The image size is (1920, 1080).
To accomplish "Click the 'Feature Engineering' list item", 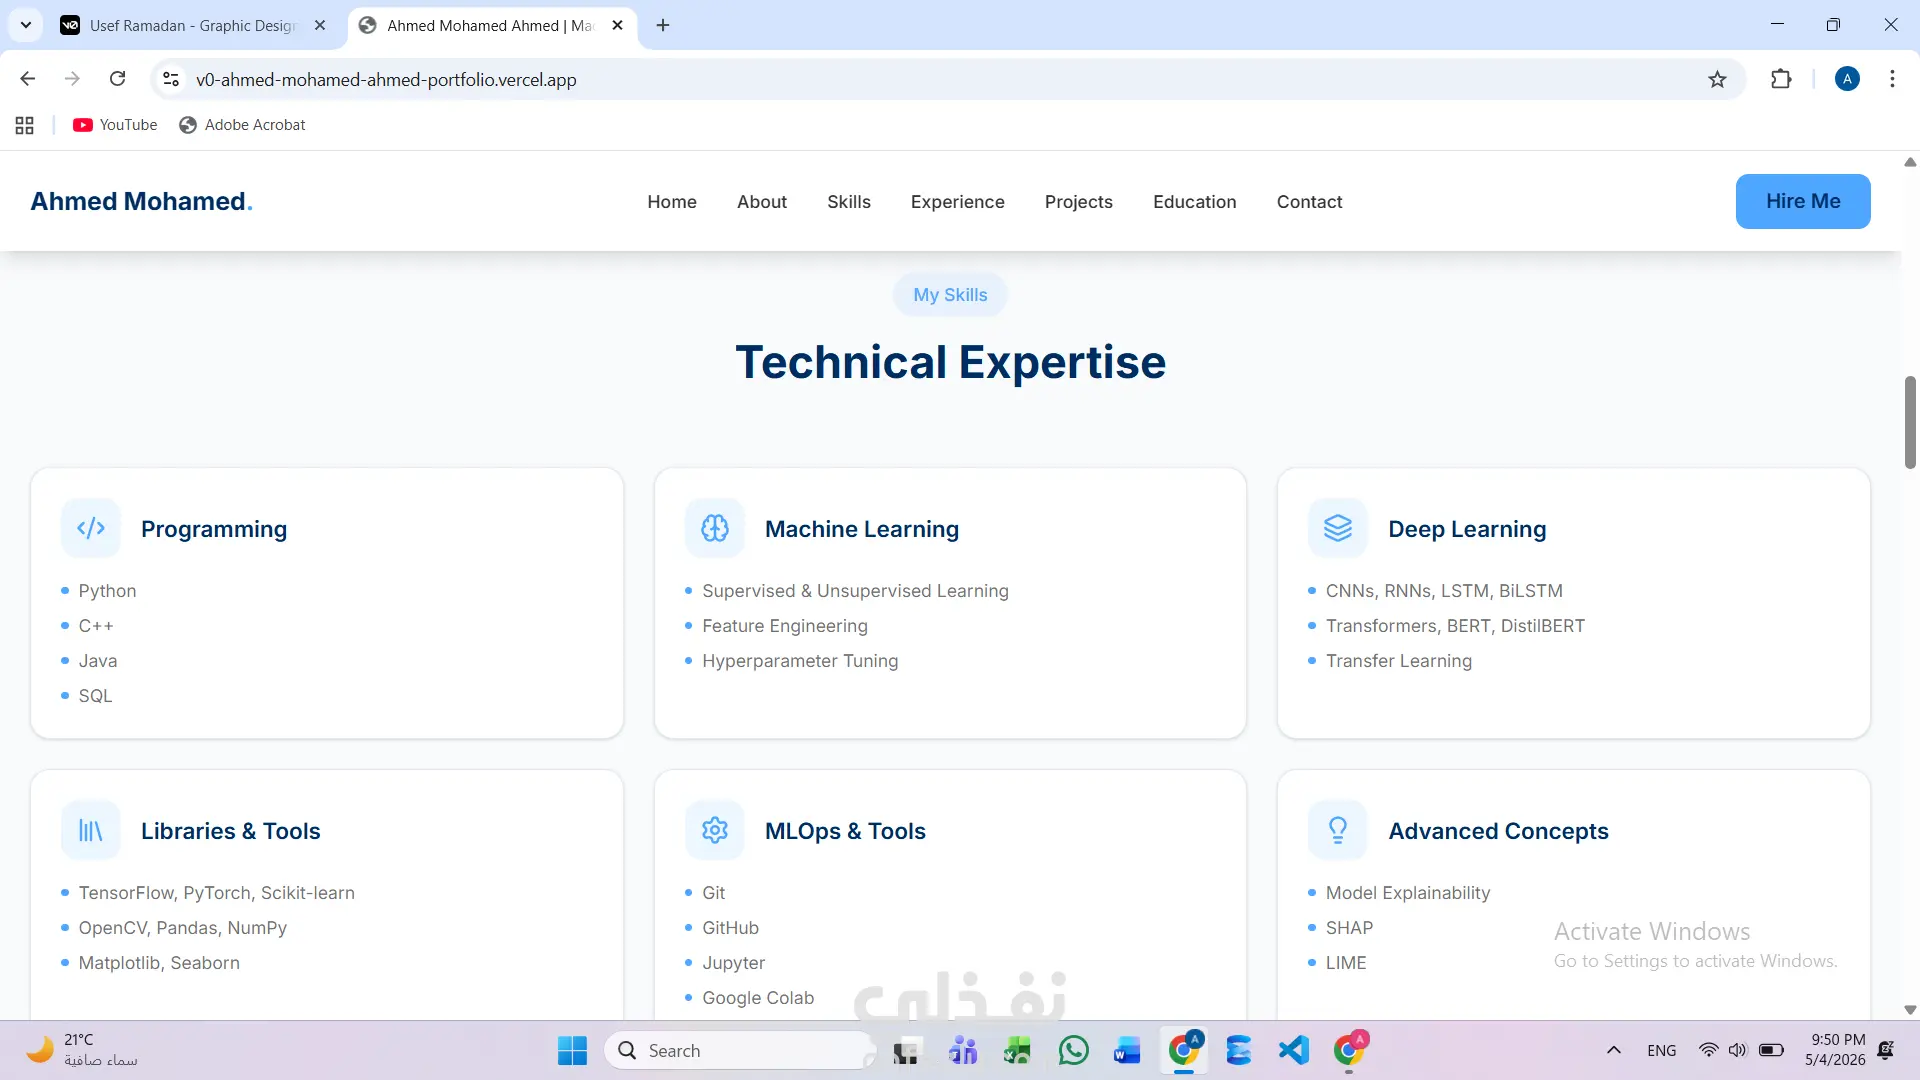I will 785,626.
